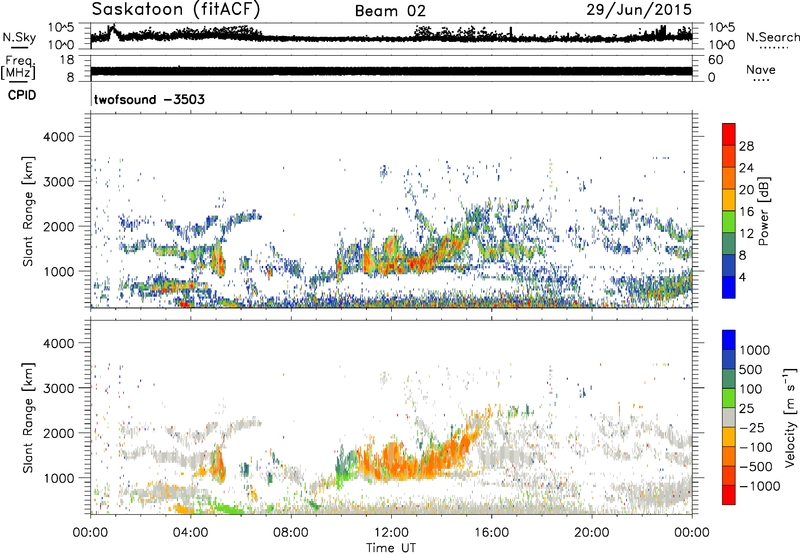Click the 'Power [dB]' colorbar label

pos(763,211)
